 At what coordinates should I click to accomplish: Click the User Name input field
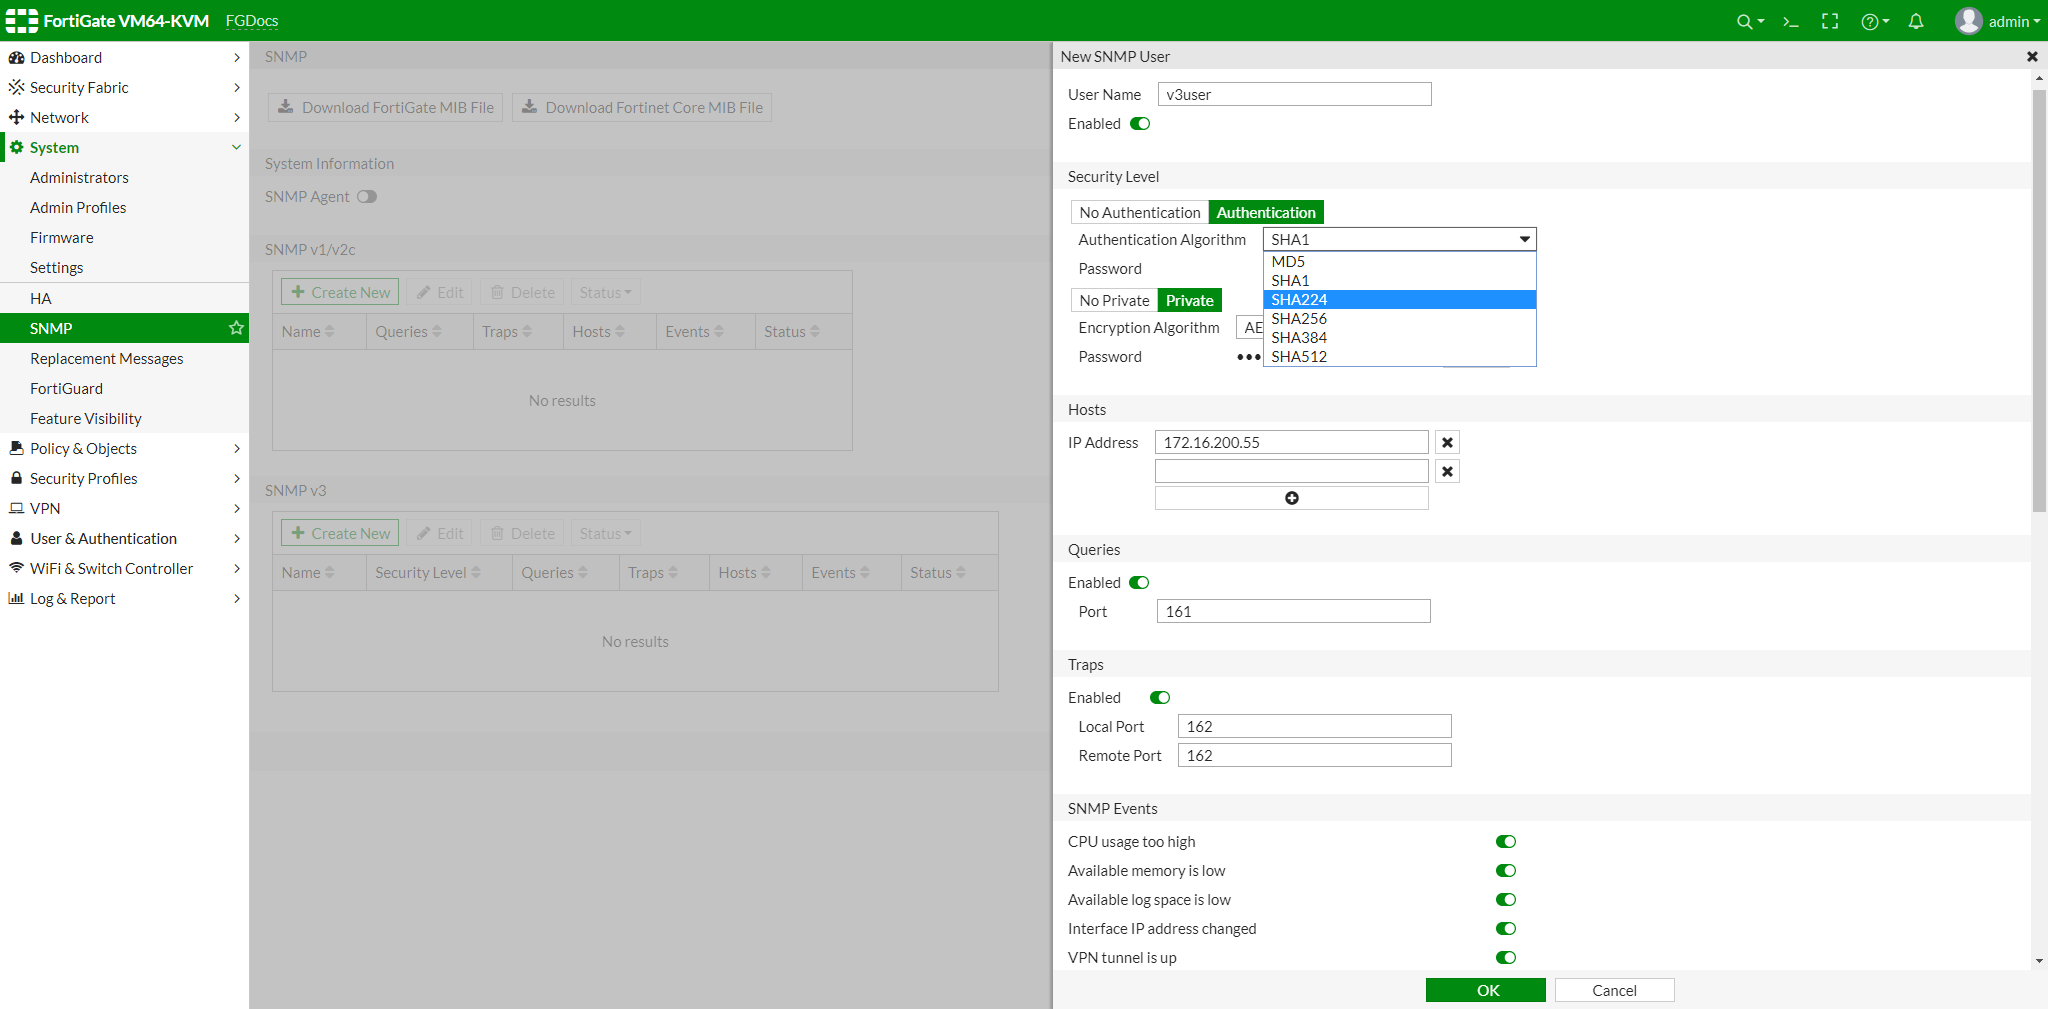click(1294, 94)
